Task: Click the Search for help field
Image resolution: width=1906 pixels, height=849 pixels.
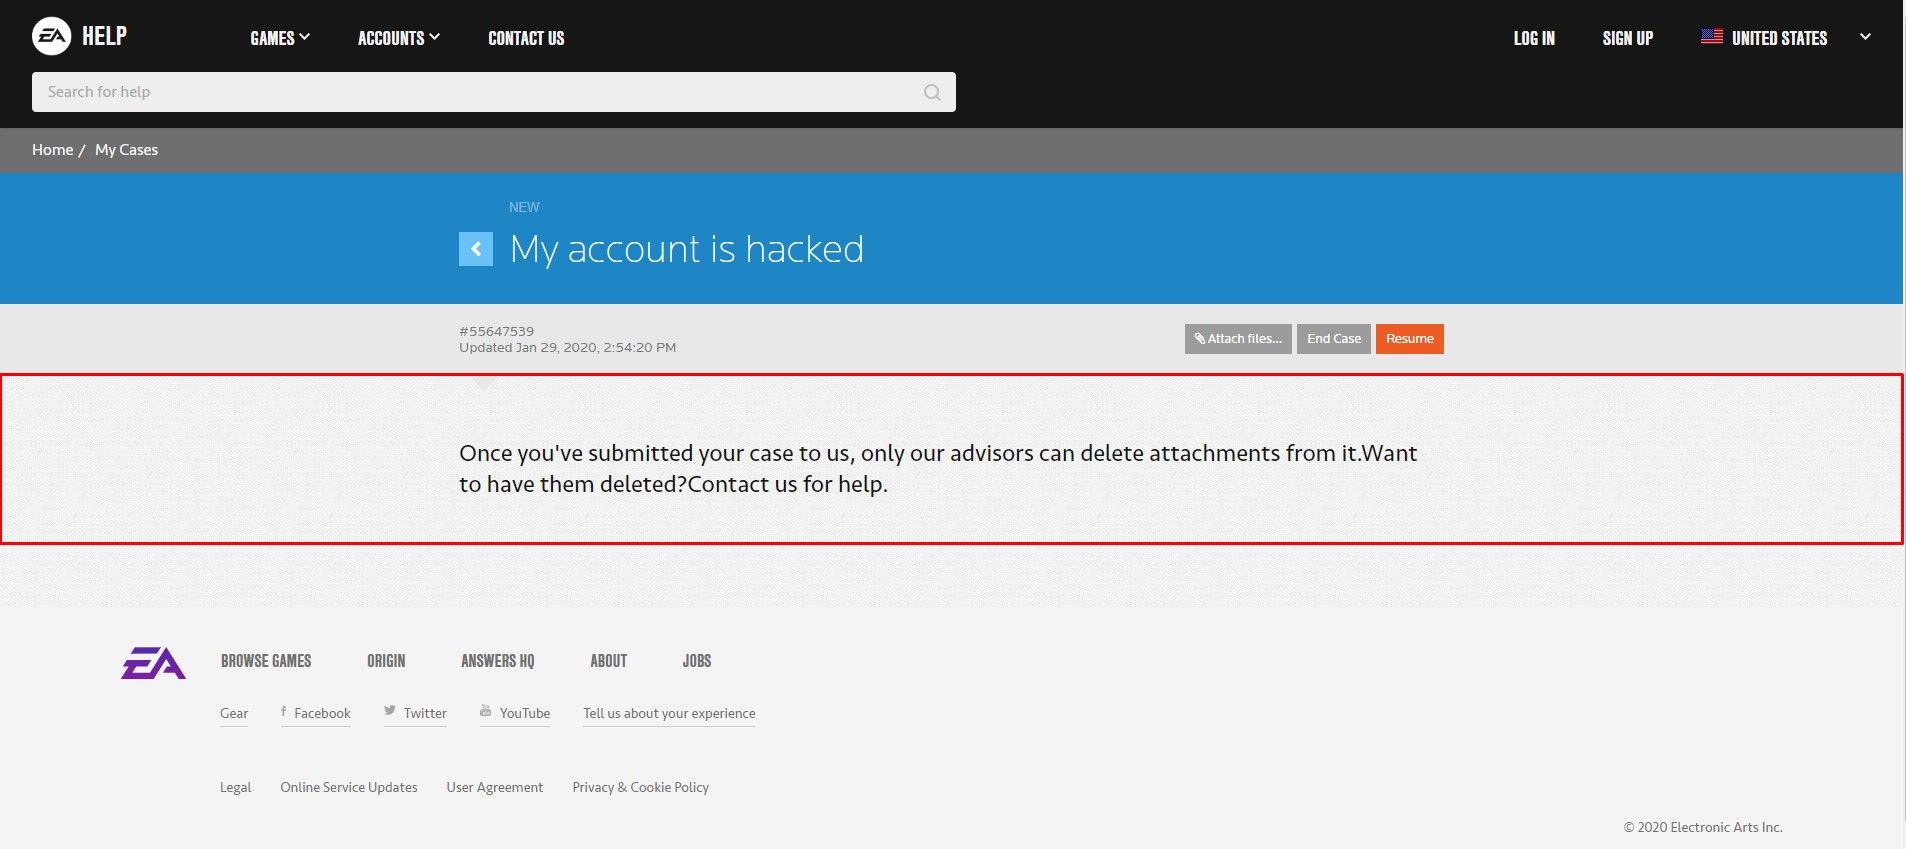Action: [480, 92]
